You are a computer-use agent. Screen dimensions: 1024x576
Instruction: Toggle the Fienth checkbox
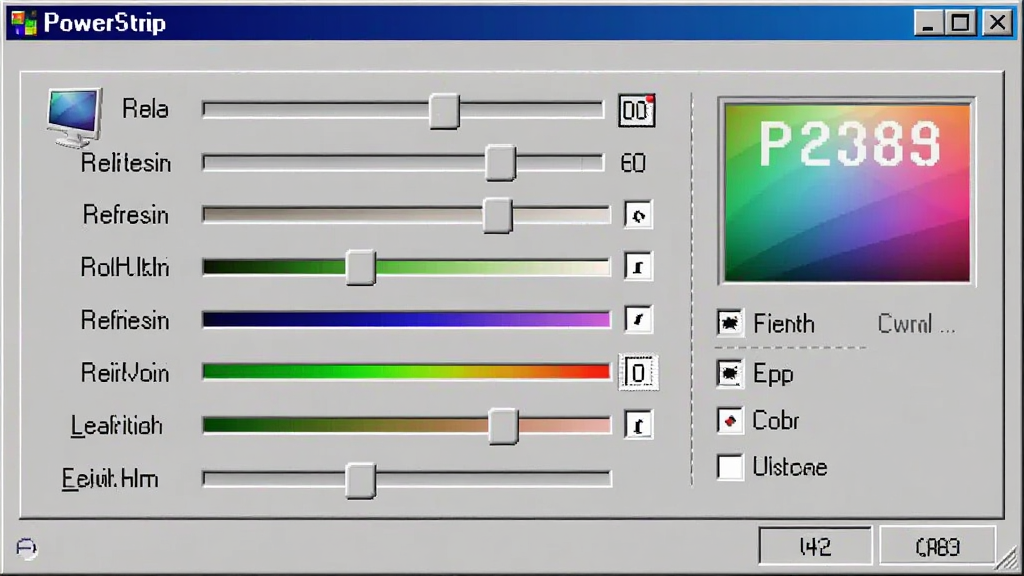(x=729, y=323)
